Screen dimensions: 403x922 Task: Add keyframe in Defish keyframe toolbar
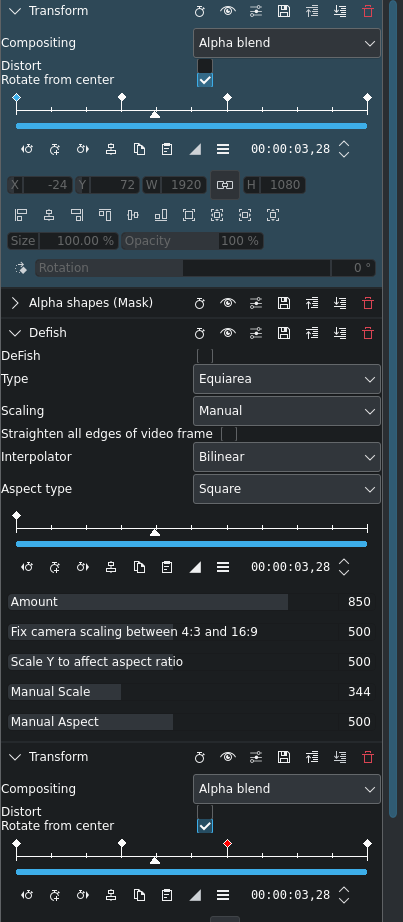pos(55,567)
